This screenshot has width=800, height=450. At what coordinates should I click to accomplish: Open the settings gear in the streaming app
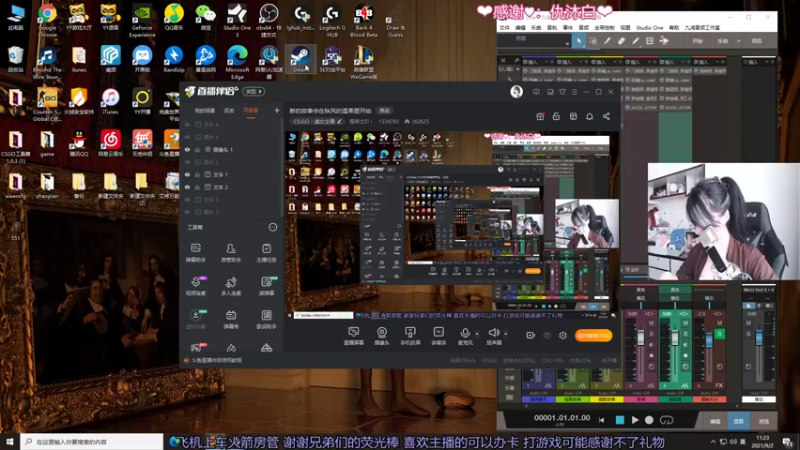[563, 335]
